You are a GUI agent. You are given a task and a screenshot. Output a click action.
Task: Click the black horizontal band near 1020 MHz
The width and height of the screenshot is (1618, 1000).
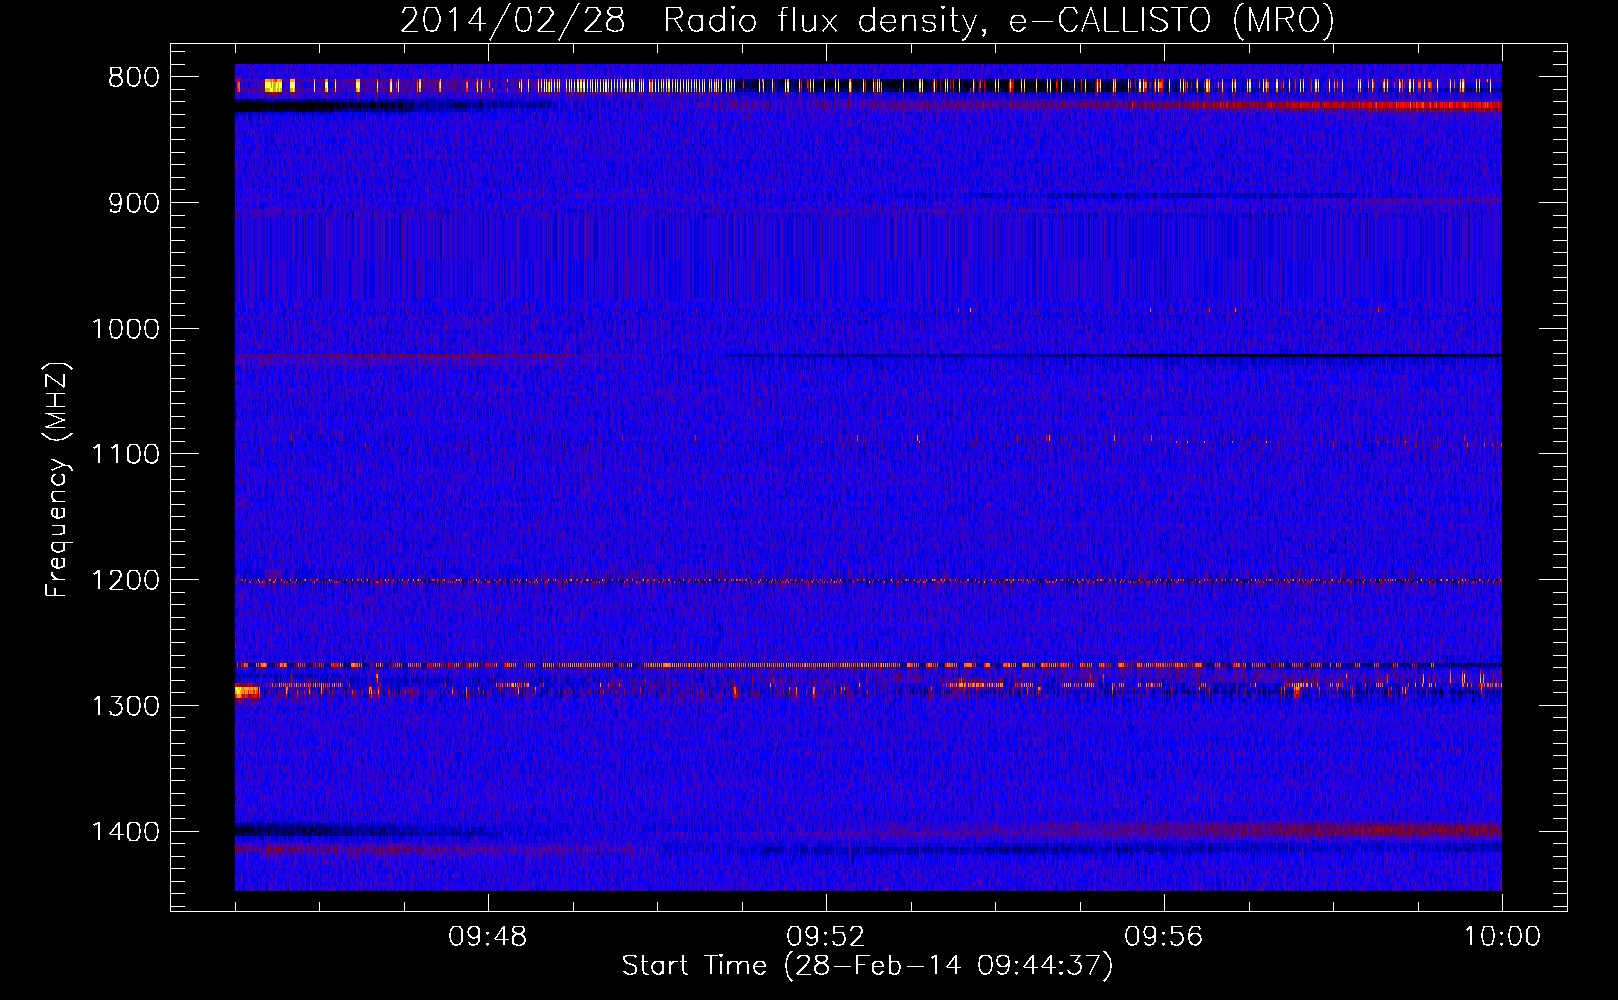1115,355
